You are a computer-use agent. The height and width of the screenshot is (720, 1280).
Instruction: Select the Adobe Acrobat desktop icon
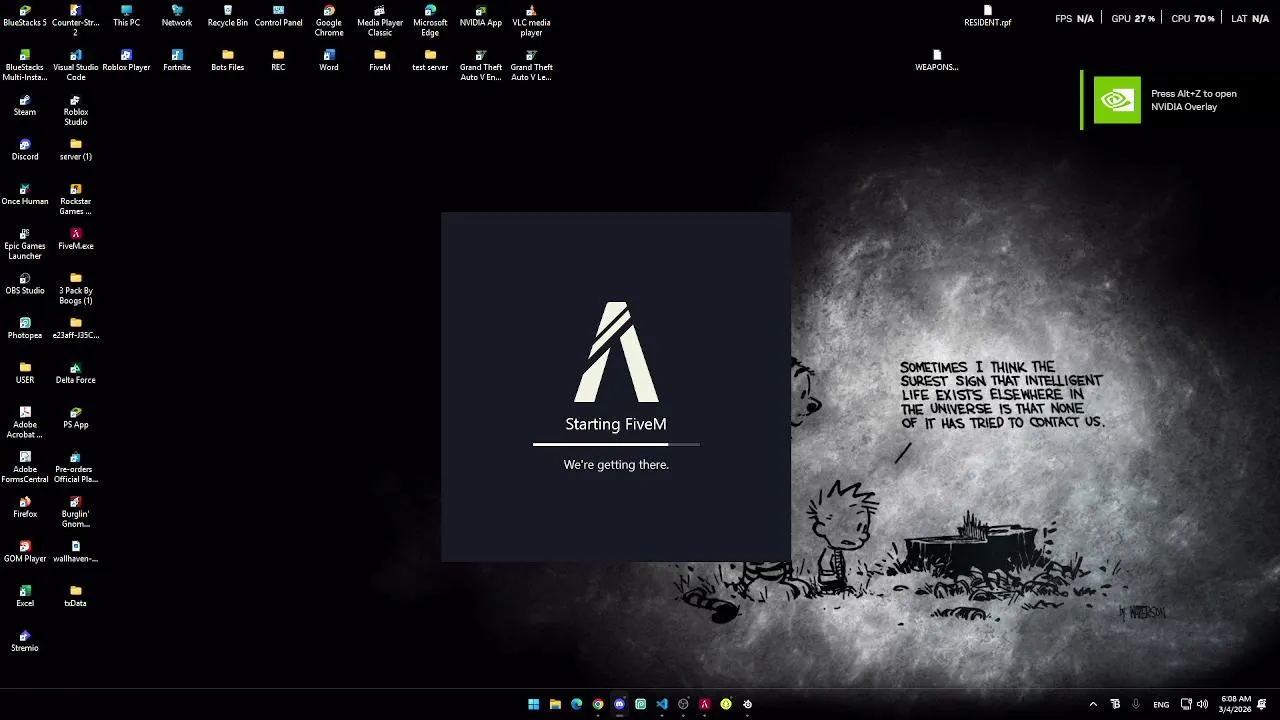(x=25, y=423)
